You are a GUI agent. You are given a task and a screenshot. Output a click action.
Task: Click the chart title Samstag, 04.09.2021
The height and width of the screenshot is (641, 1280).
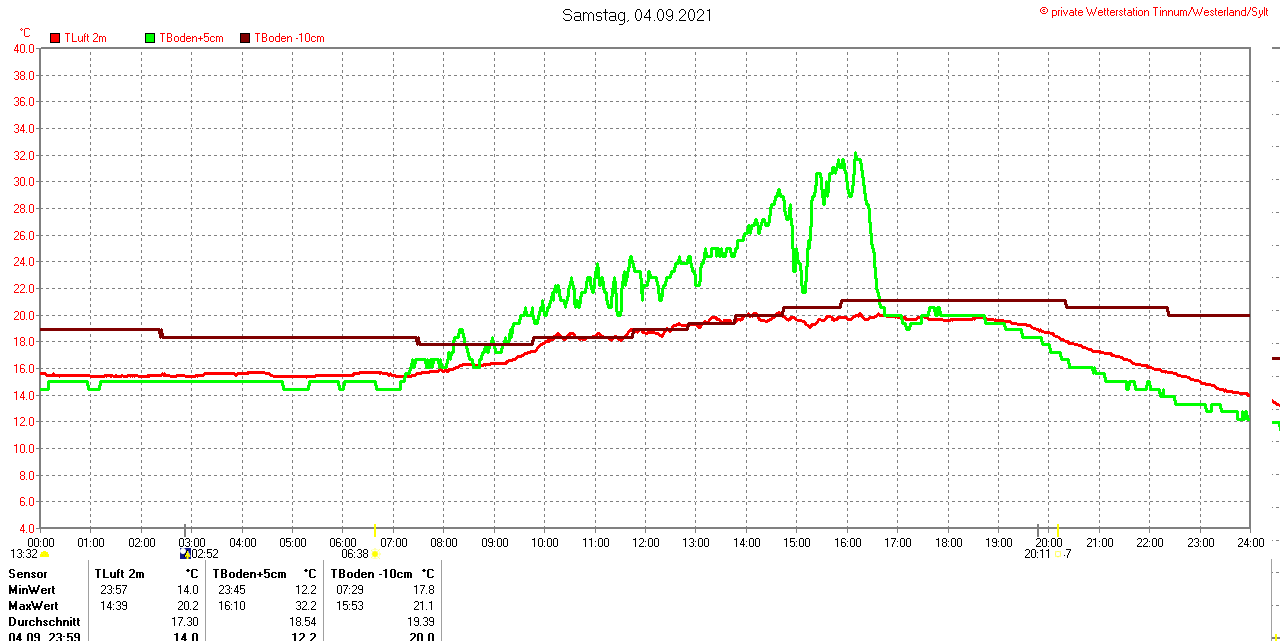(x=637, y=15)
